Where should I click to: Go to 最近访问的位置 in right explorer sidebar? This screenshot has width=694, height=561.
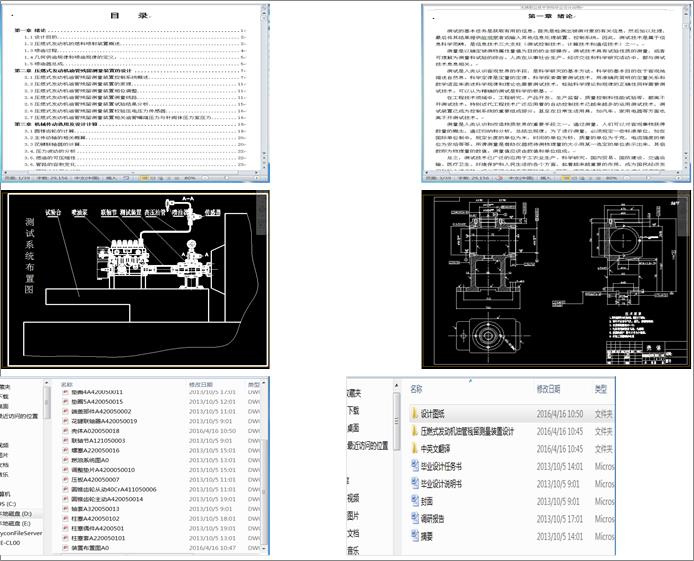[x=368, y=446]
